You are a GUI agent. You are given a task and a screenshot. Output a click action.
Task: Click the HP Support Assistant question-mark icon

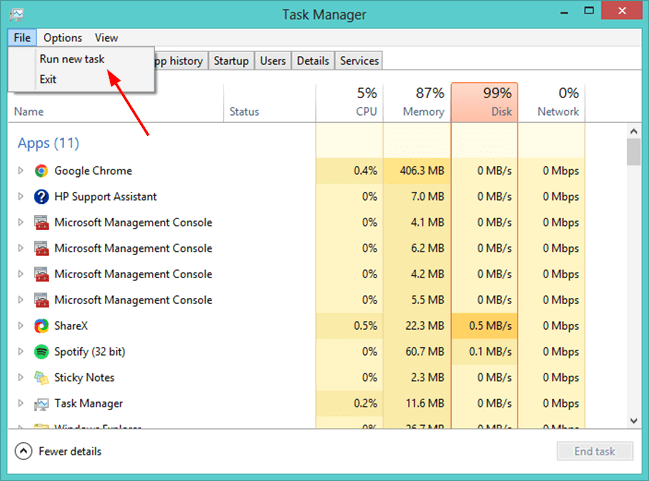(41, 196)
